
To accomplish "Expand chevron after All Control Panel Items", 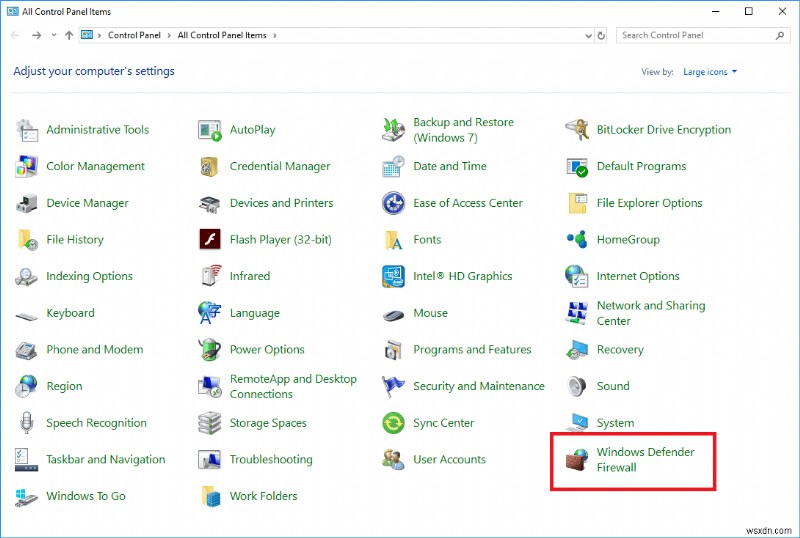I will tap(275, 35).
